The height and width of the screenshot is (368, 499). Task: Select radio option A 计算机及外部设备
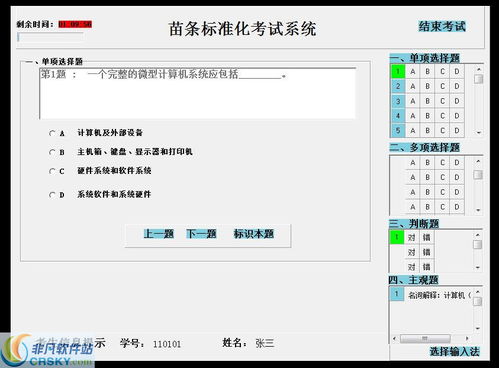pos(52,133)
